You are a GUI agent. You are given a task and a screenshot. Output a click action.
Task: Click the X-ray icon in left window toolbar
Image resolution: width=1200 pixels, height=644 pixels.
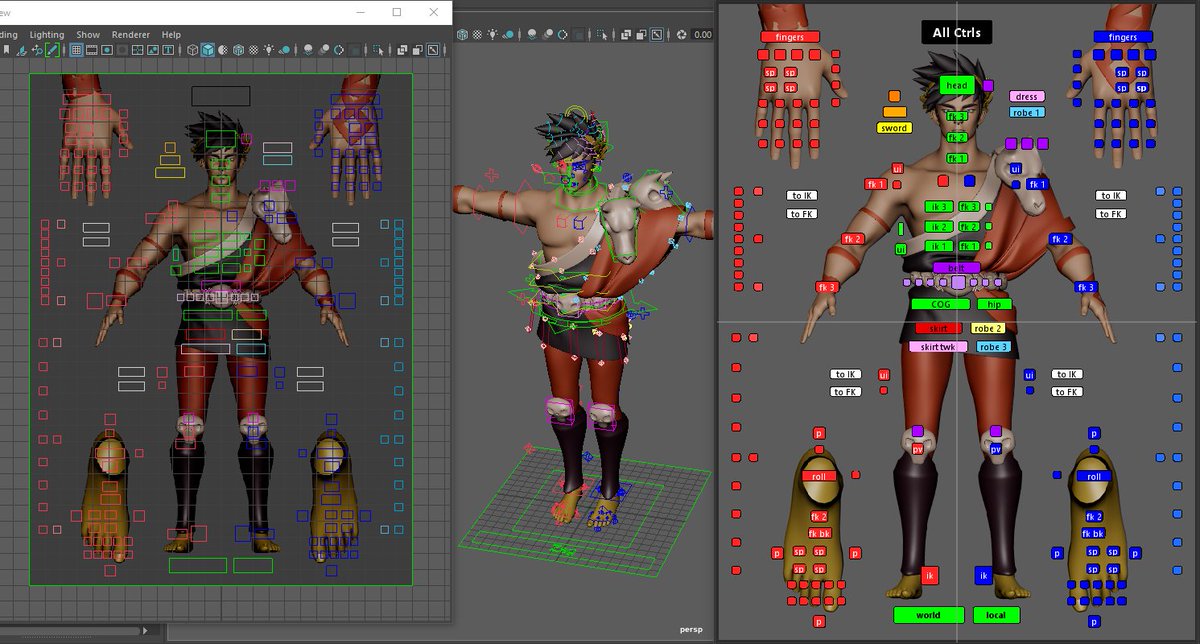401,50
